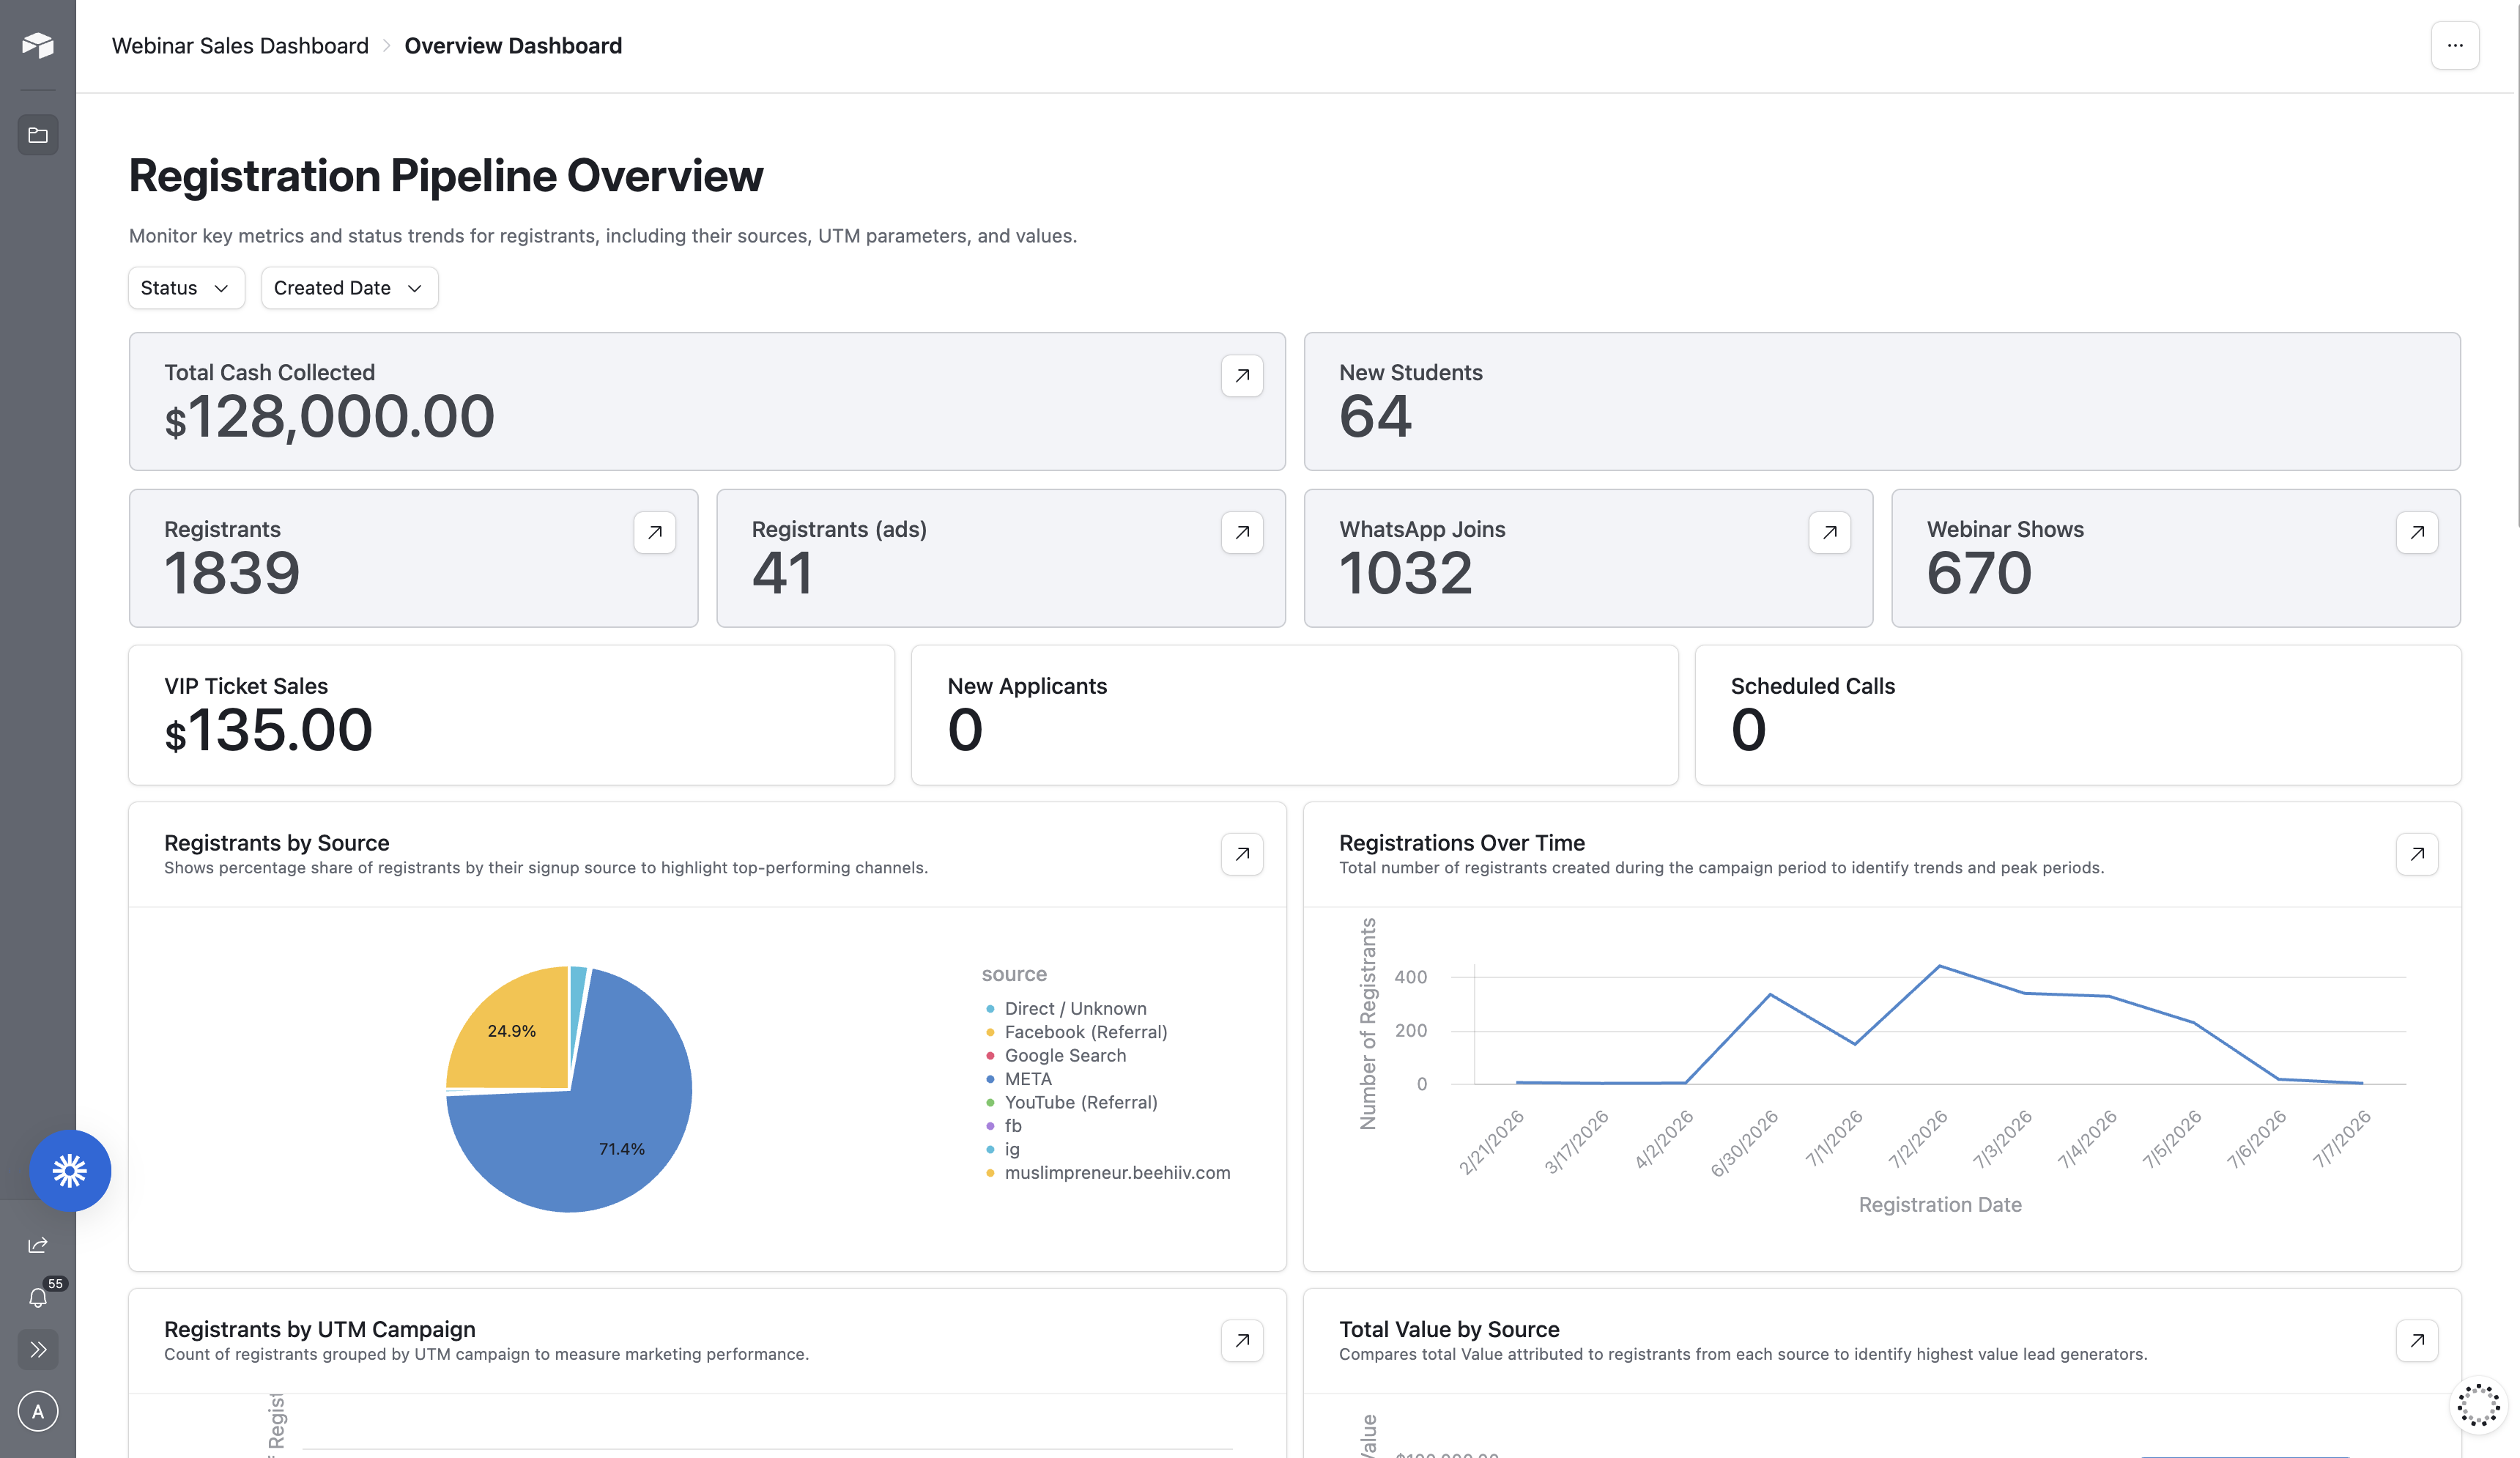
Task: Expand the WhatsApp Joins card
Action: (1830, 533)
